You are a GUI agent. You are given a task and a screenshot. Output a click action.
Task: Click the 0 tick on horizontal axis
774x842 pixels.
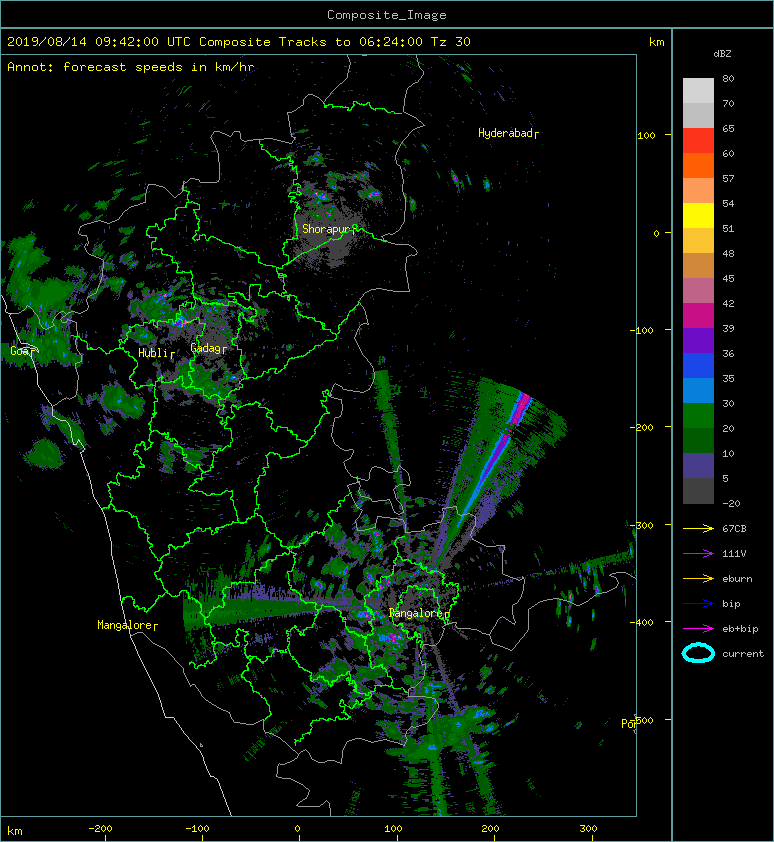pos(297,829)
